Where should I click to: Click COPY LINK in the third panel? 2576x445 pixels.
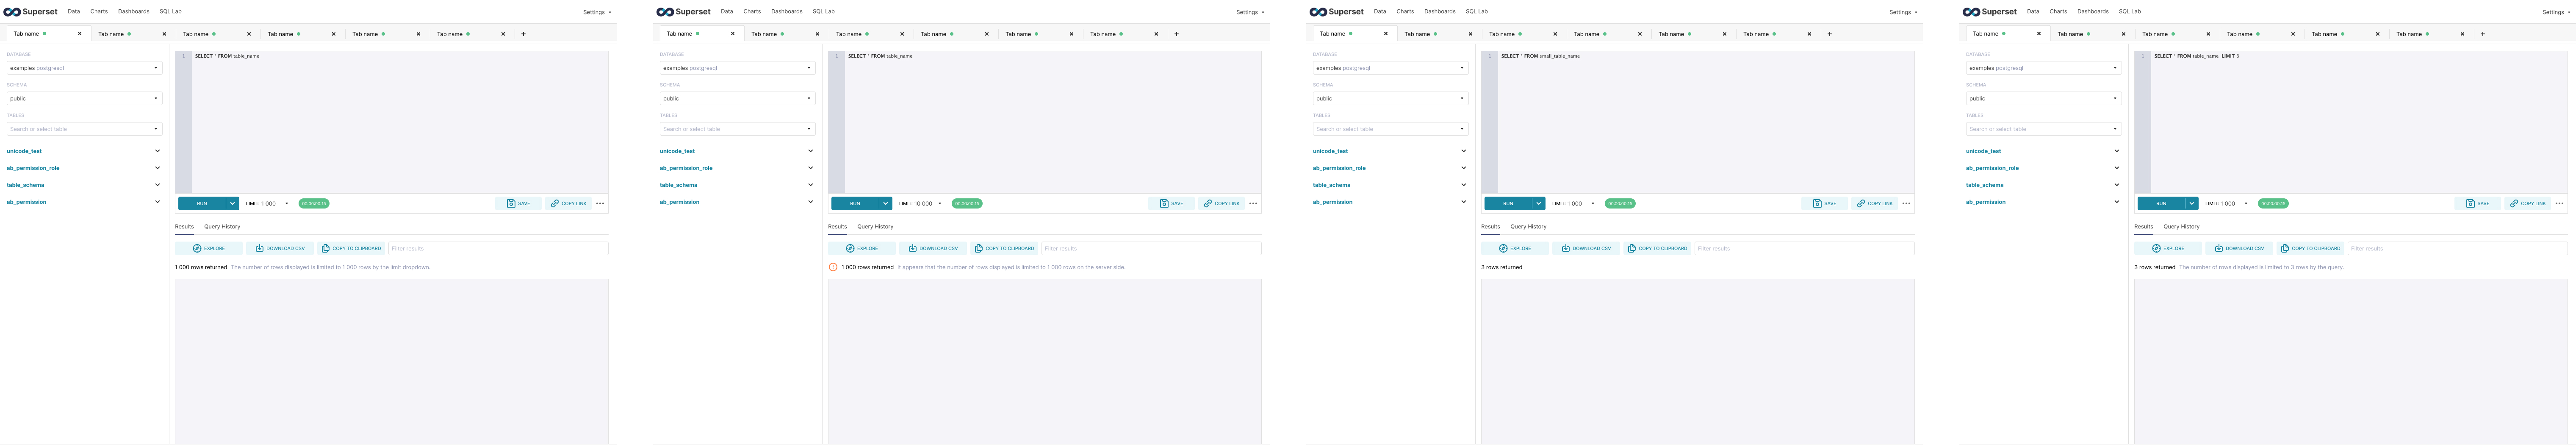(1874, 203)
